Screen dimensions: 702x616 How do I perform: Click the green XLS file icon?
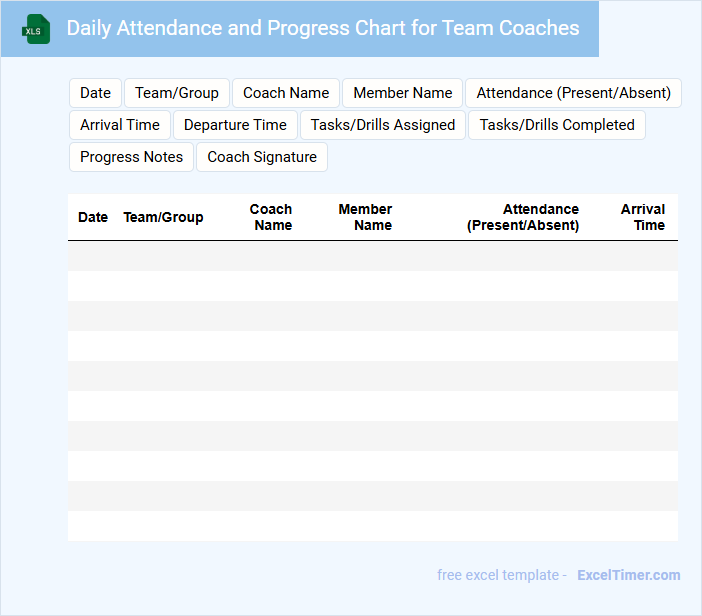tap(36, 29)
